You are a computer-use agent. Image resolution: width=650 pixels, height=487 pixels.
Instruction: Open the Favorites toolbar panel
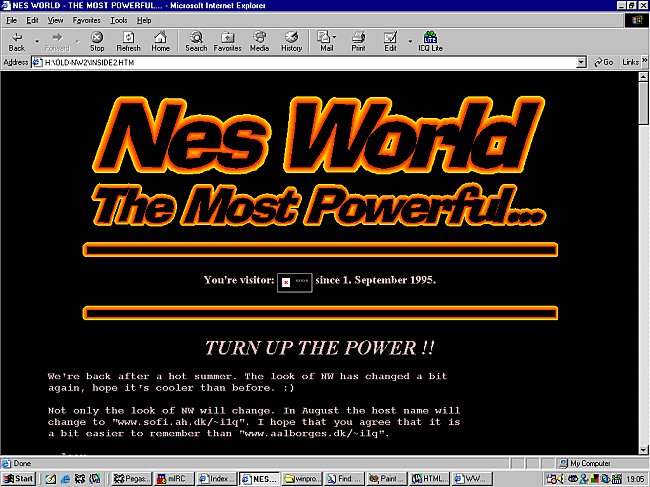tap(227, 40)
